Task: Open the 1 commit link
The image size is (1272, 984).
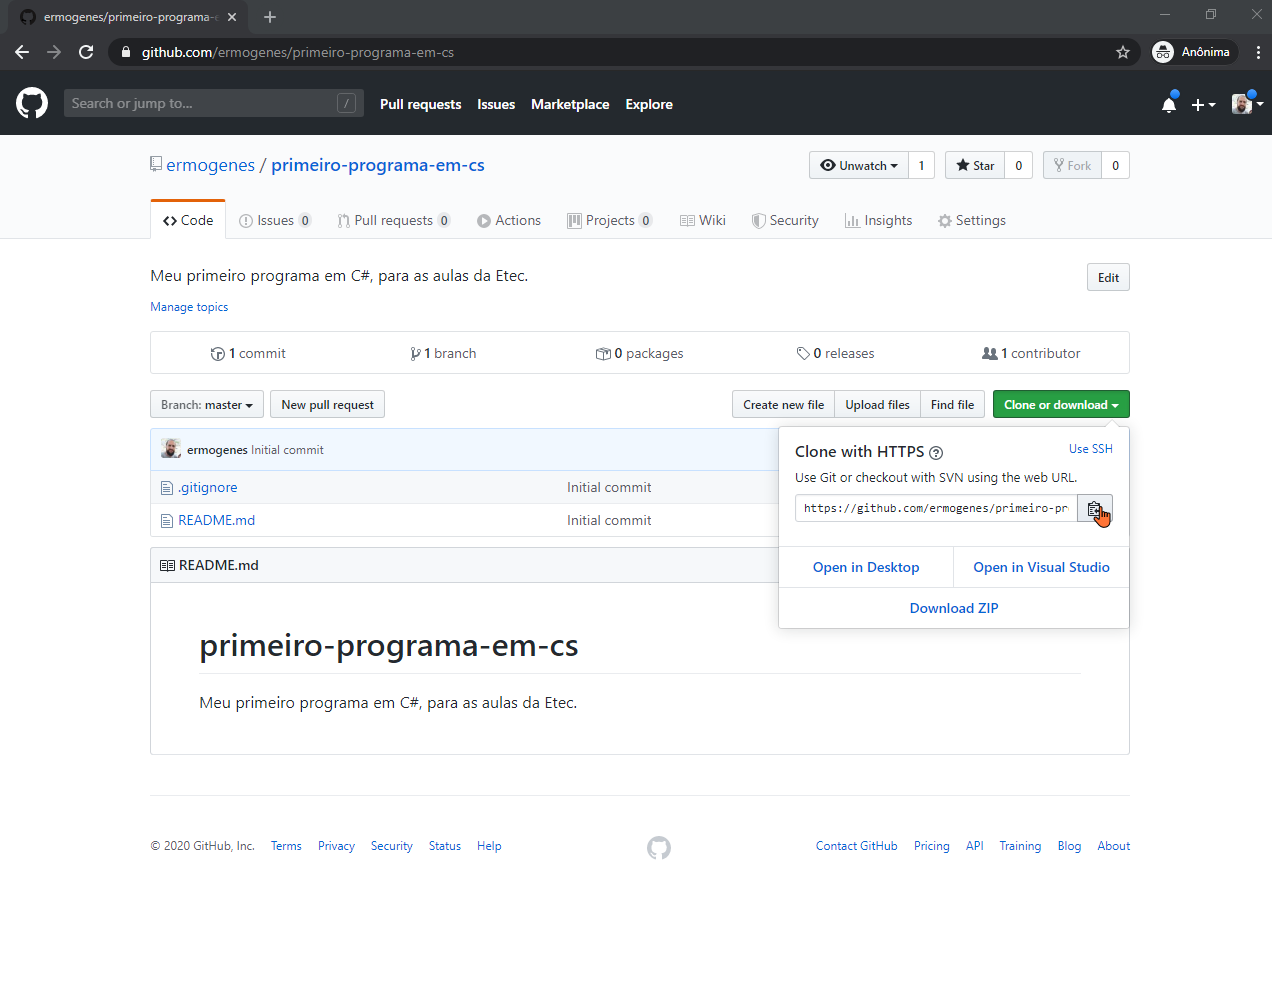Action: 248,353
